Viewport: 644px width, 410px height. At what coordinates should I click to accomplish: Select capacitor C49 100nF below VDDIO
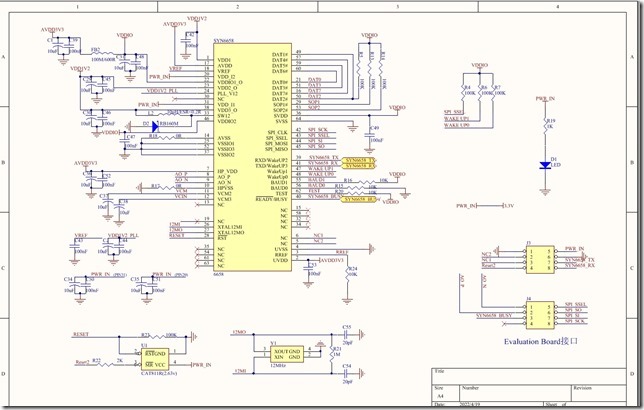coord(369,135)
